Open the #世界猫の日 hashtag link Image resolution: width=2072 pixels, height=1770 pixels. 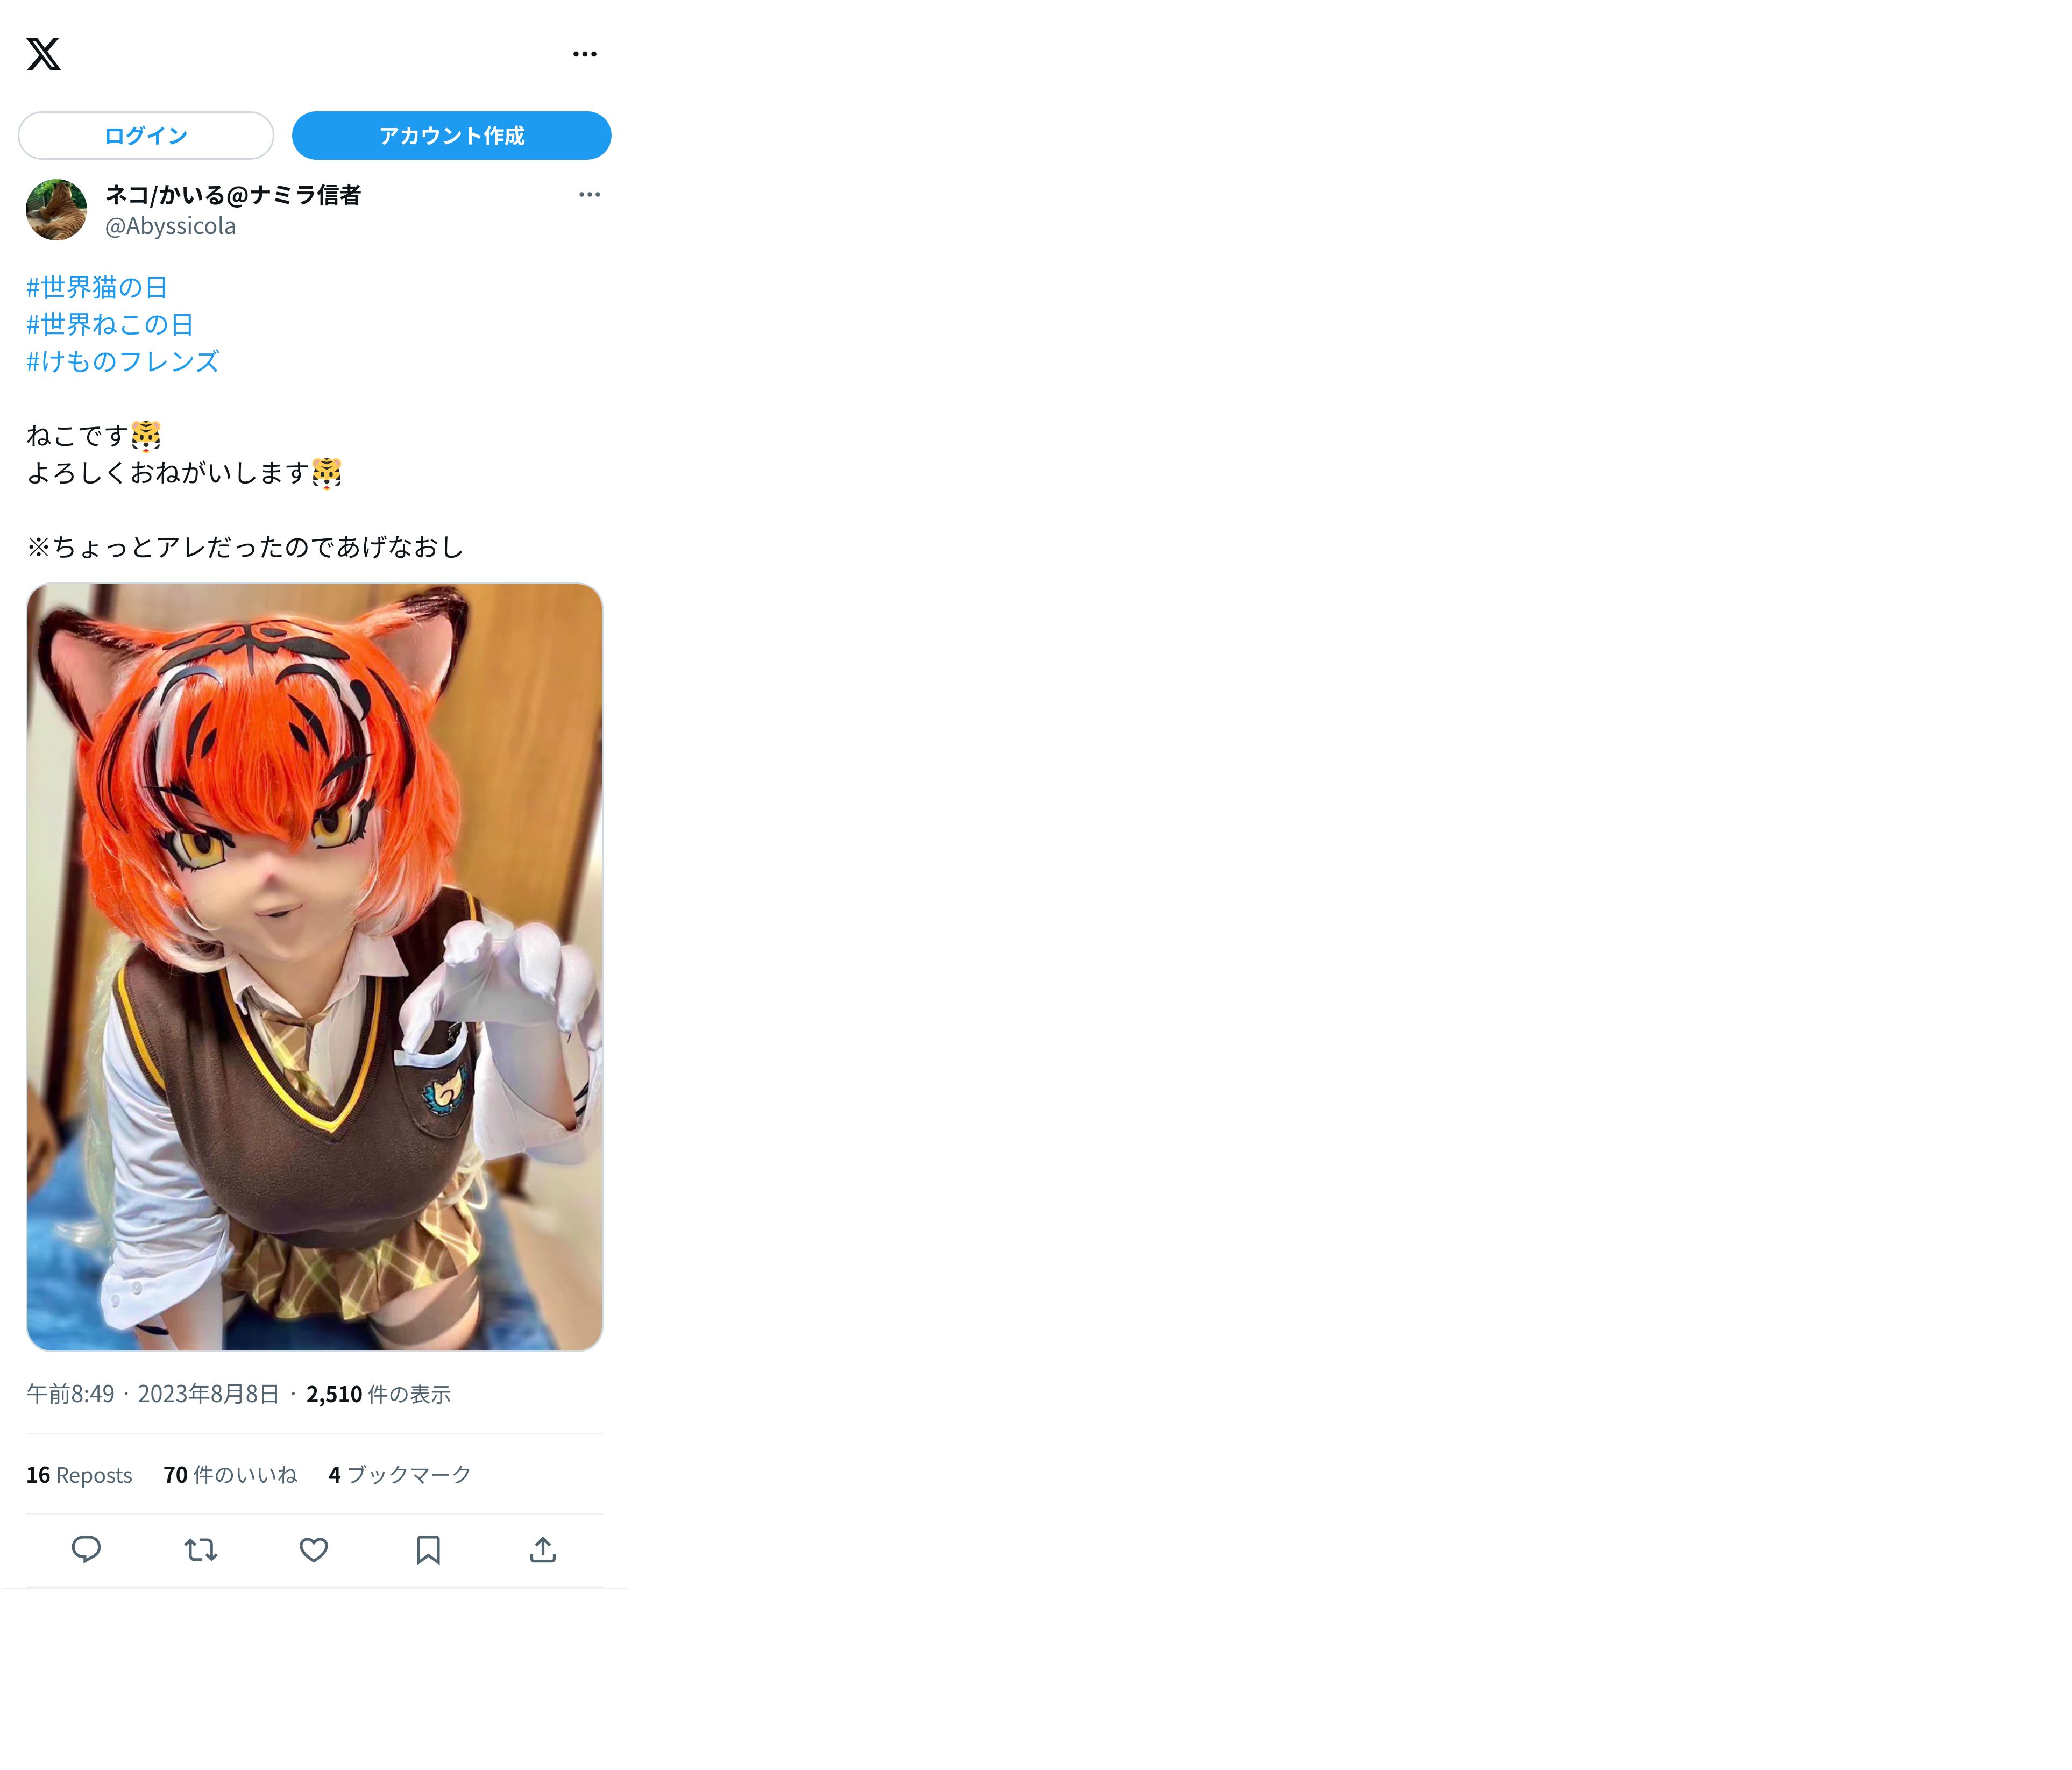tap(97, 288)
